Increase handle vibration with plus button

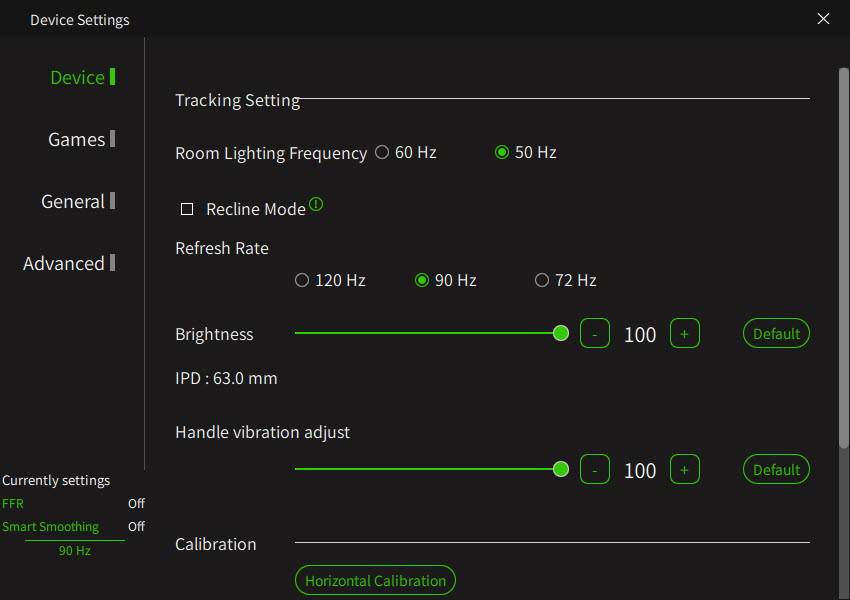tap(685, 469)
